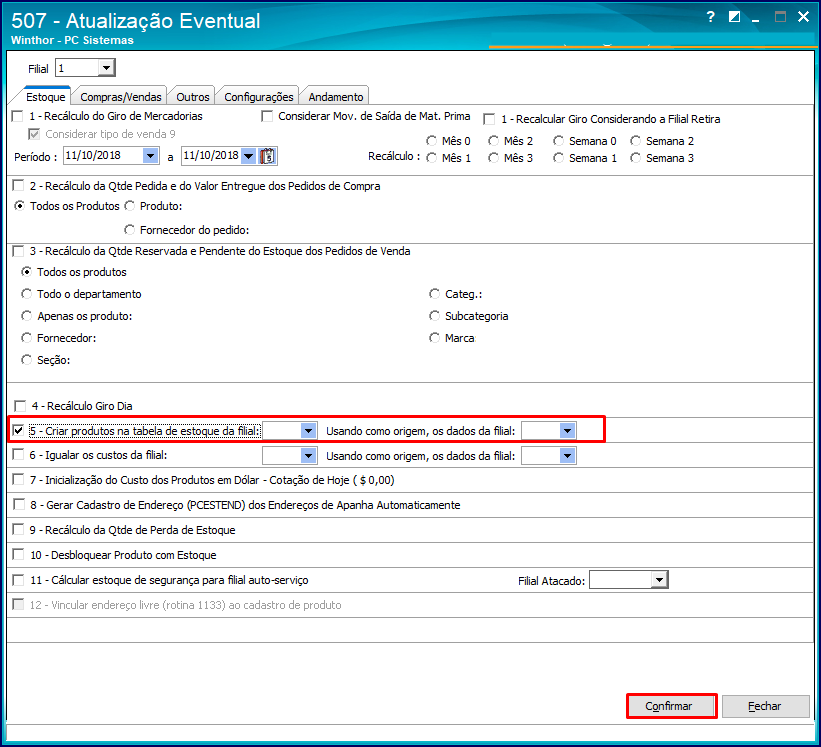Click the Confirmar button
Viewport: 821px width, 747px height.
[x=671, y=706]
